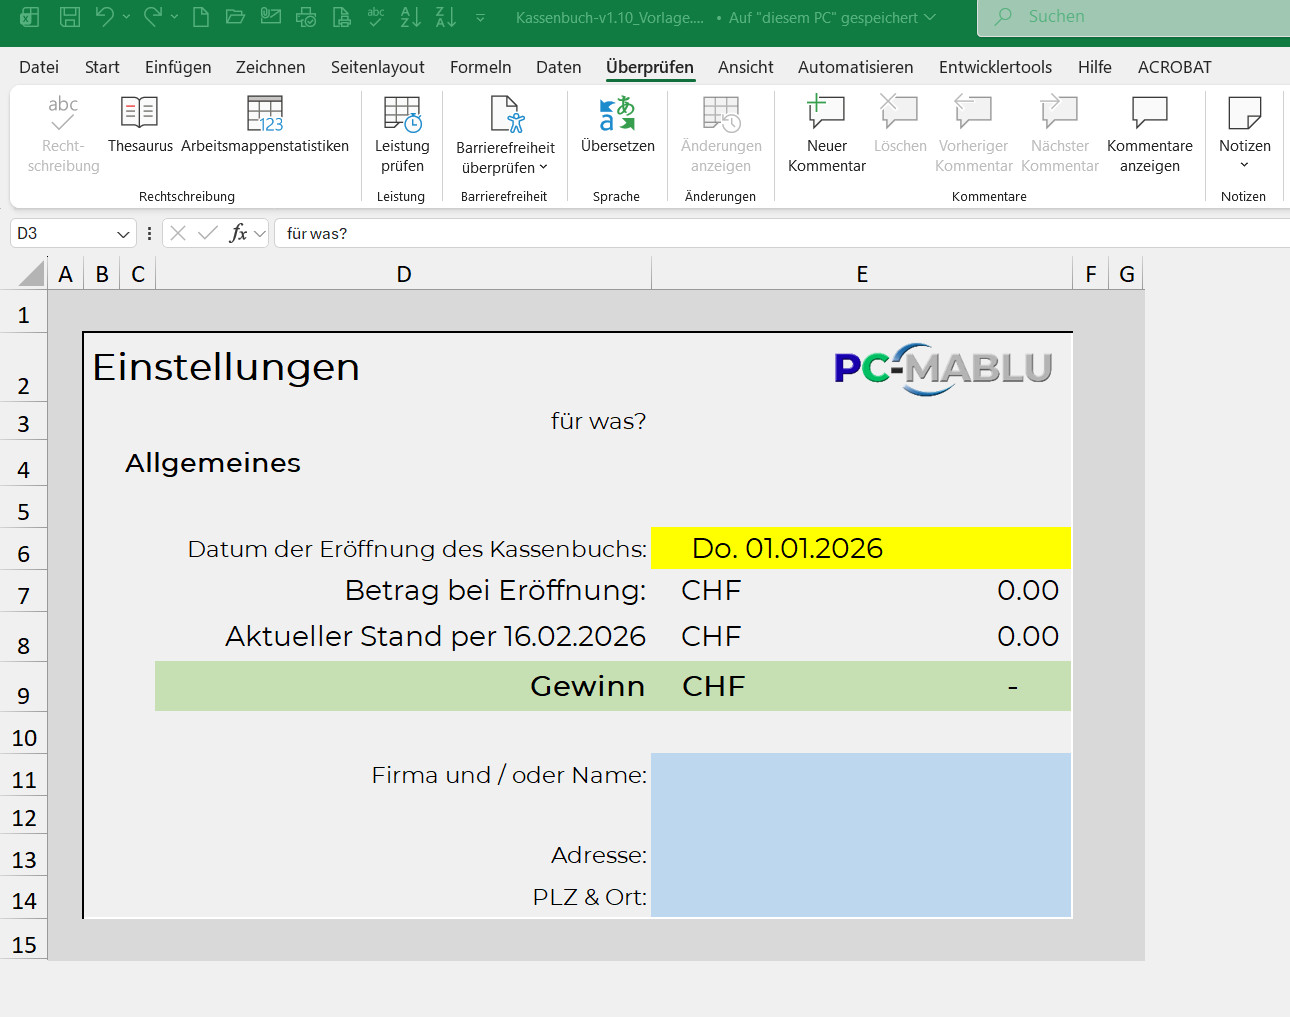This screenshot has height=1017, width=1290.
Task: Click sort ascending A-Z icon
Action: pos(410,17)
